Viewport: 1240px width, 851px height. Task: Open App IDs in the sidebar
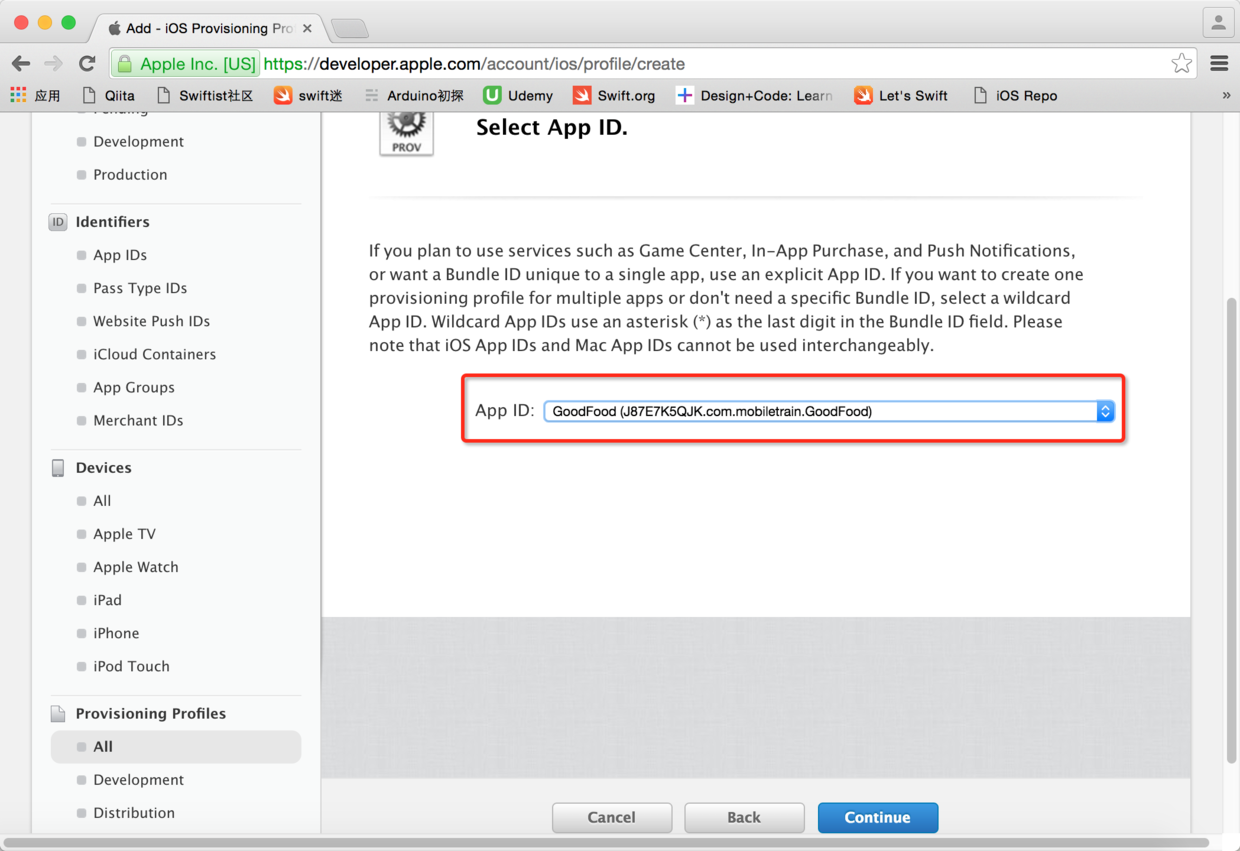(120, 255)
